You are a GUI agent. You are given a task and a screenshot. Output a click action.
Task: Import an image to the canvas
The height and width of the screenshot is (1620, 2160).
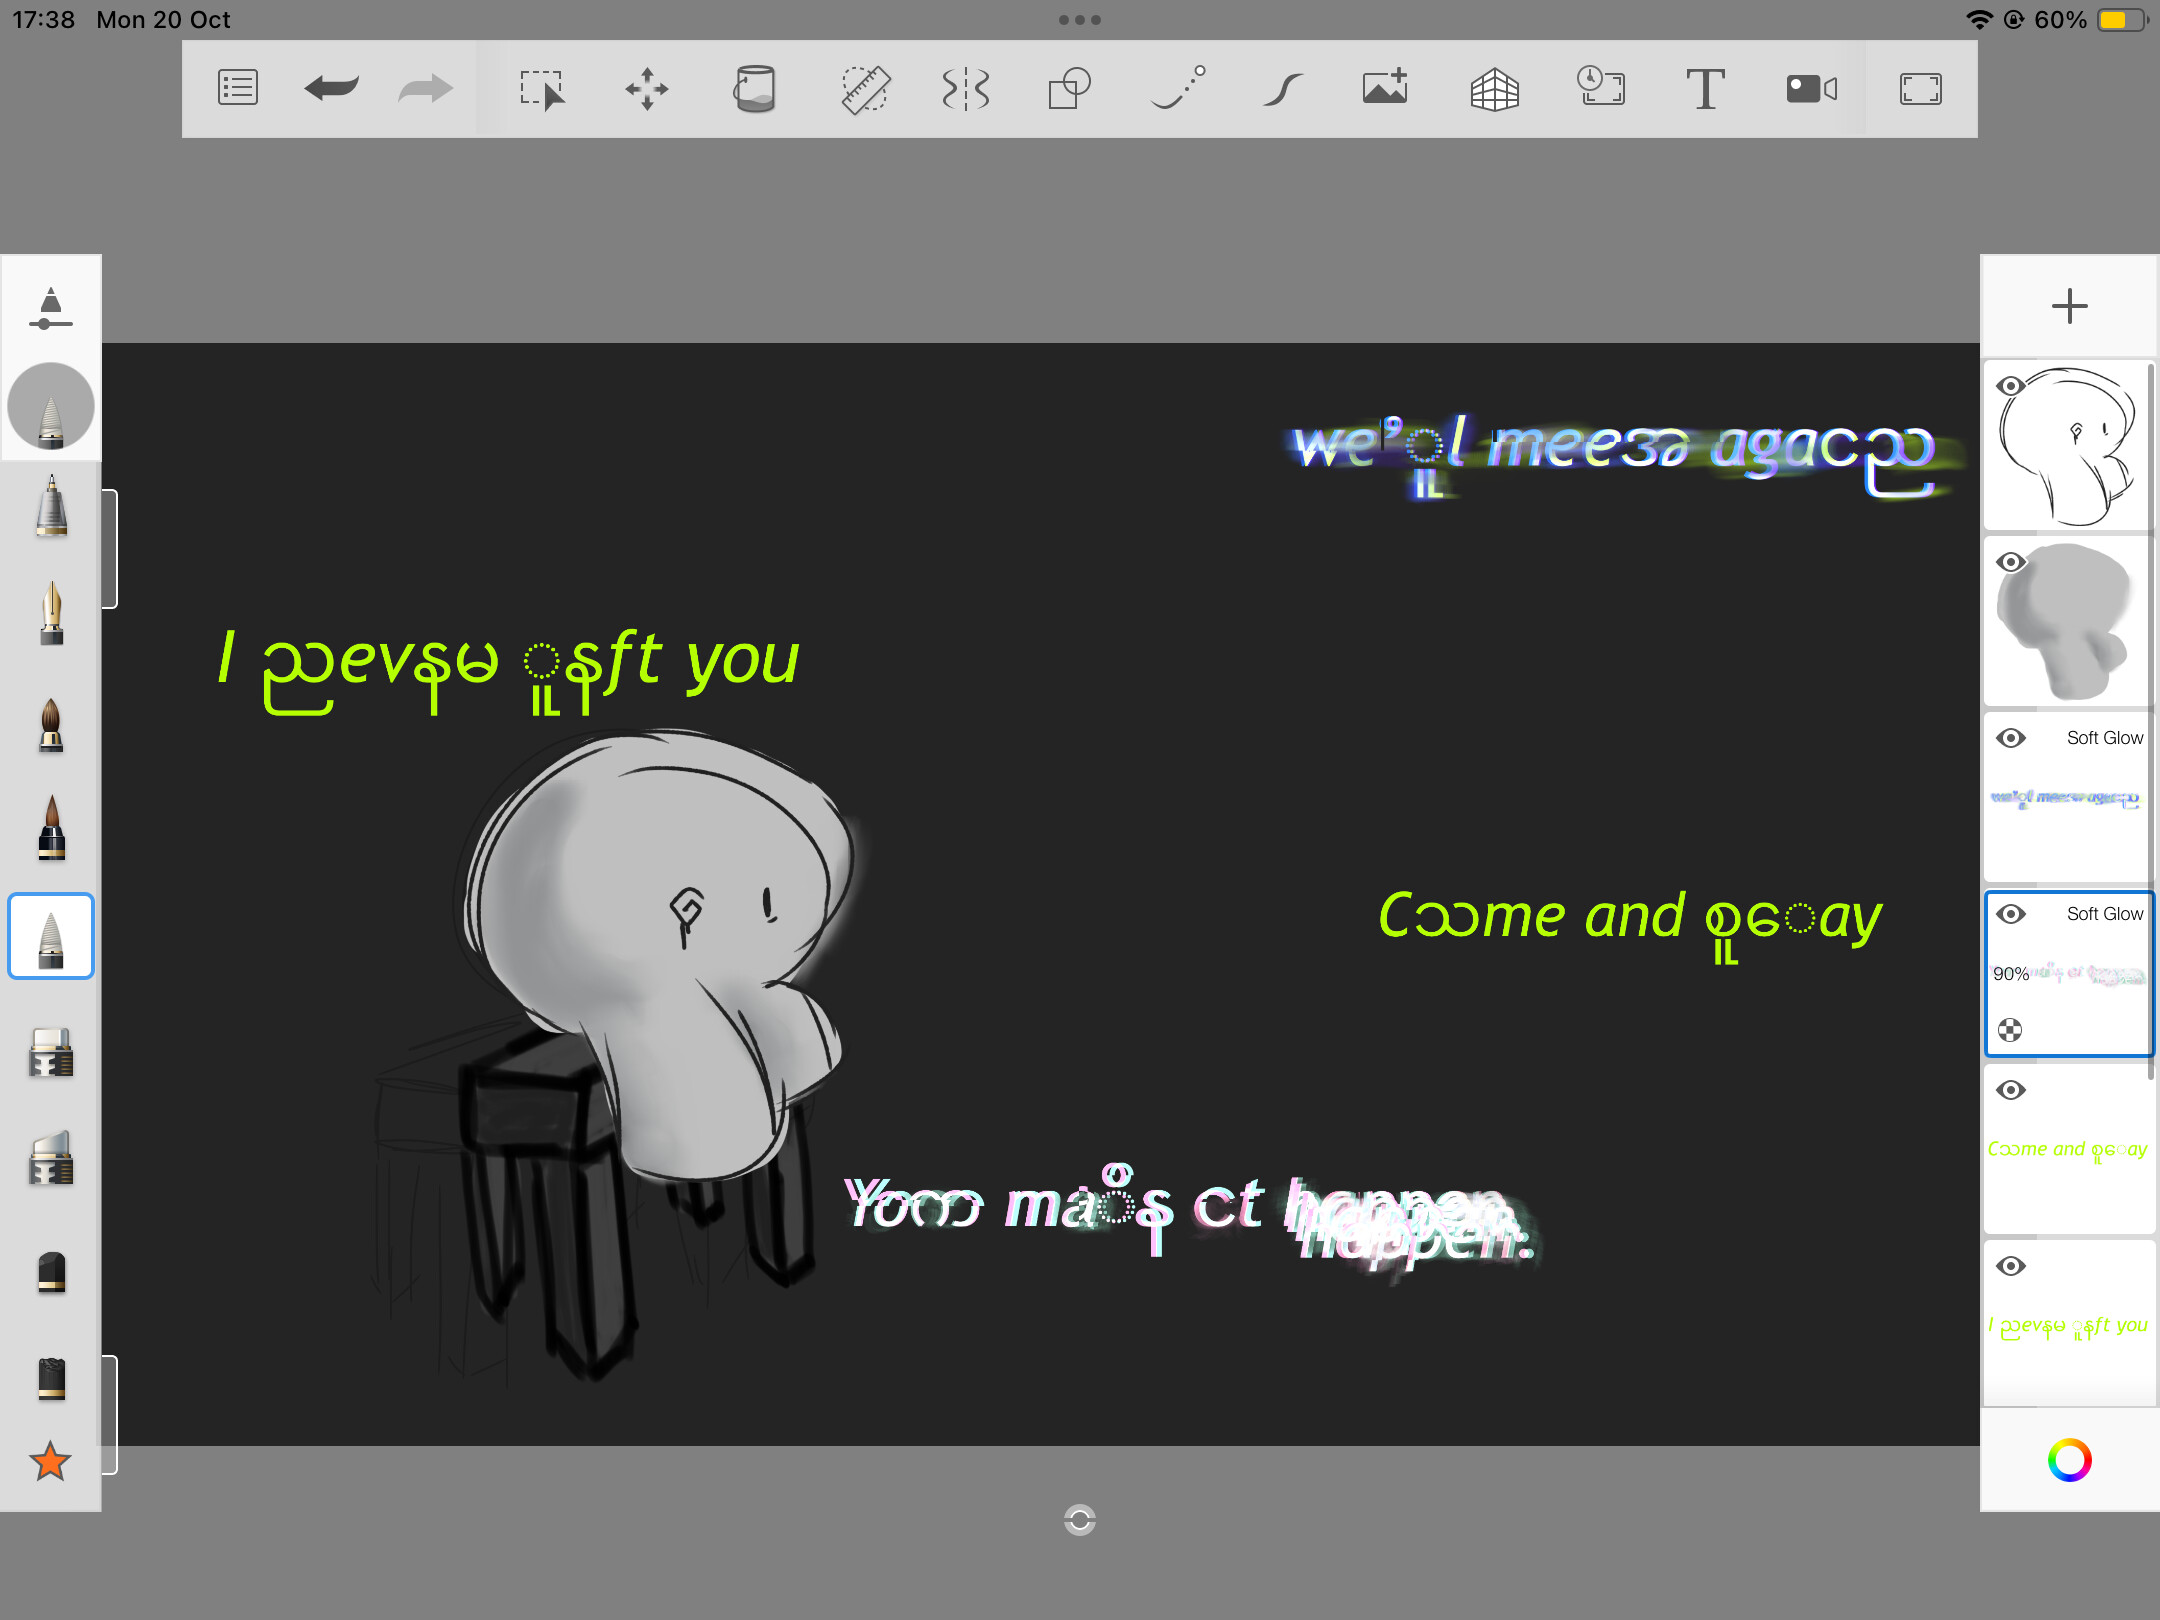click(1385, 88)
